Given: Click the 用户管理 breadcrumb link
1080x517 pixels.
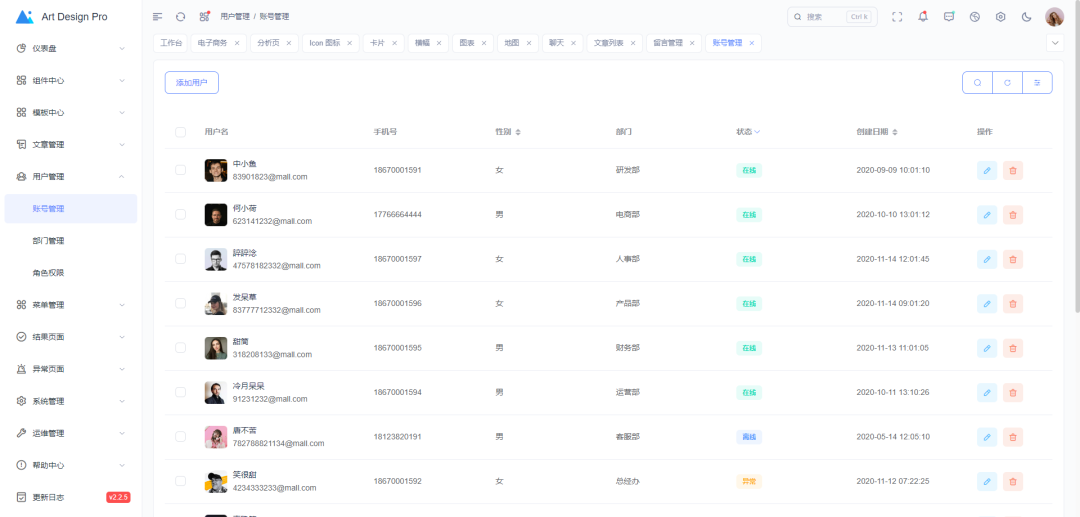Looking at the screenshot, I should 234,17.
